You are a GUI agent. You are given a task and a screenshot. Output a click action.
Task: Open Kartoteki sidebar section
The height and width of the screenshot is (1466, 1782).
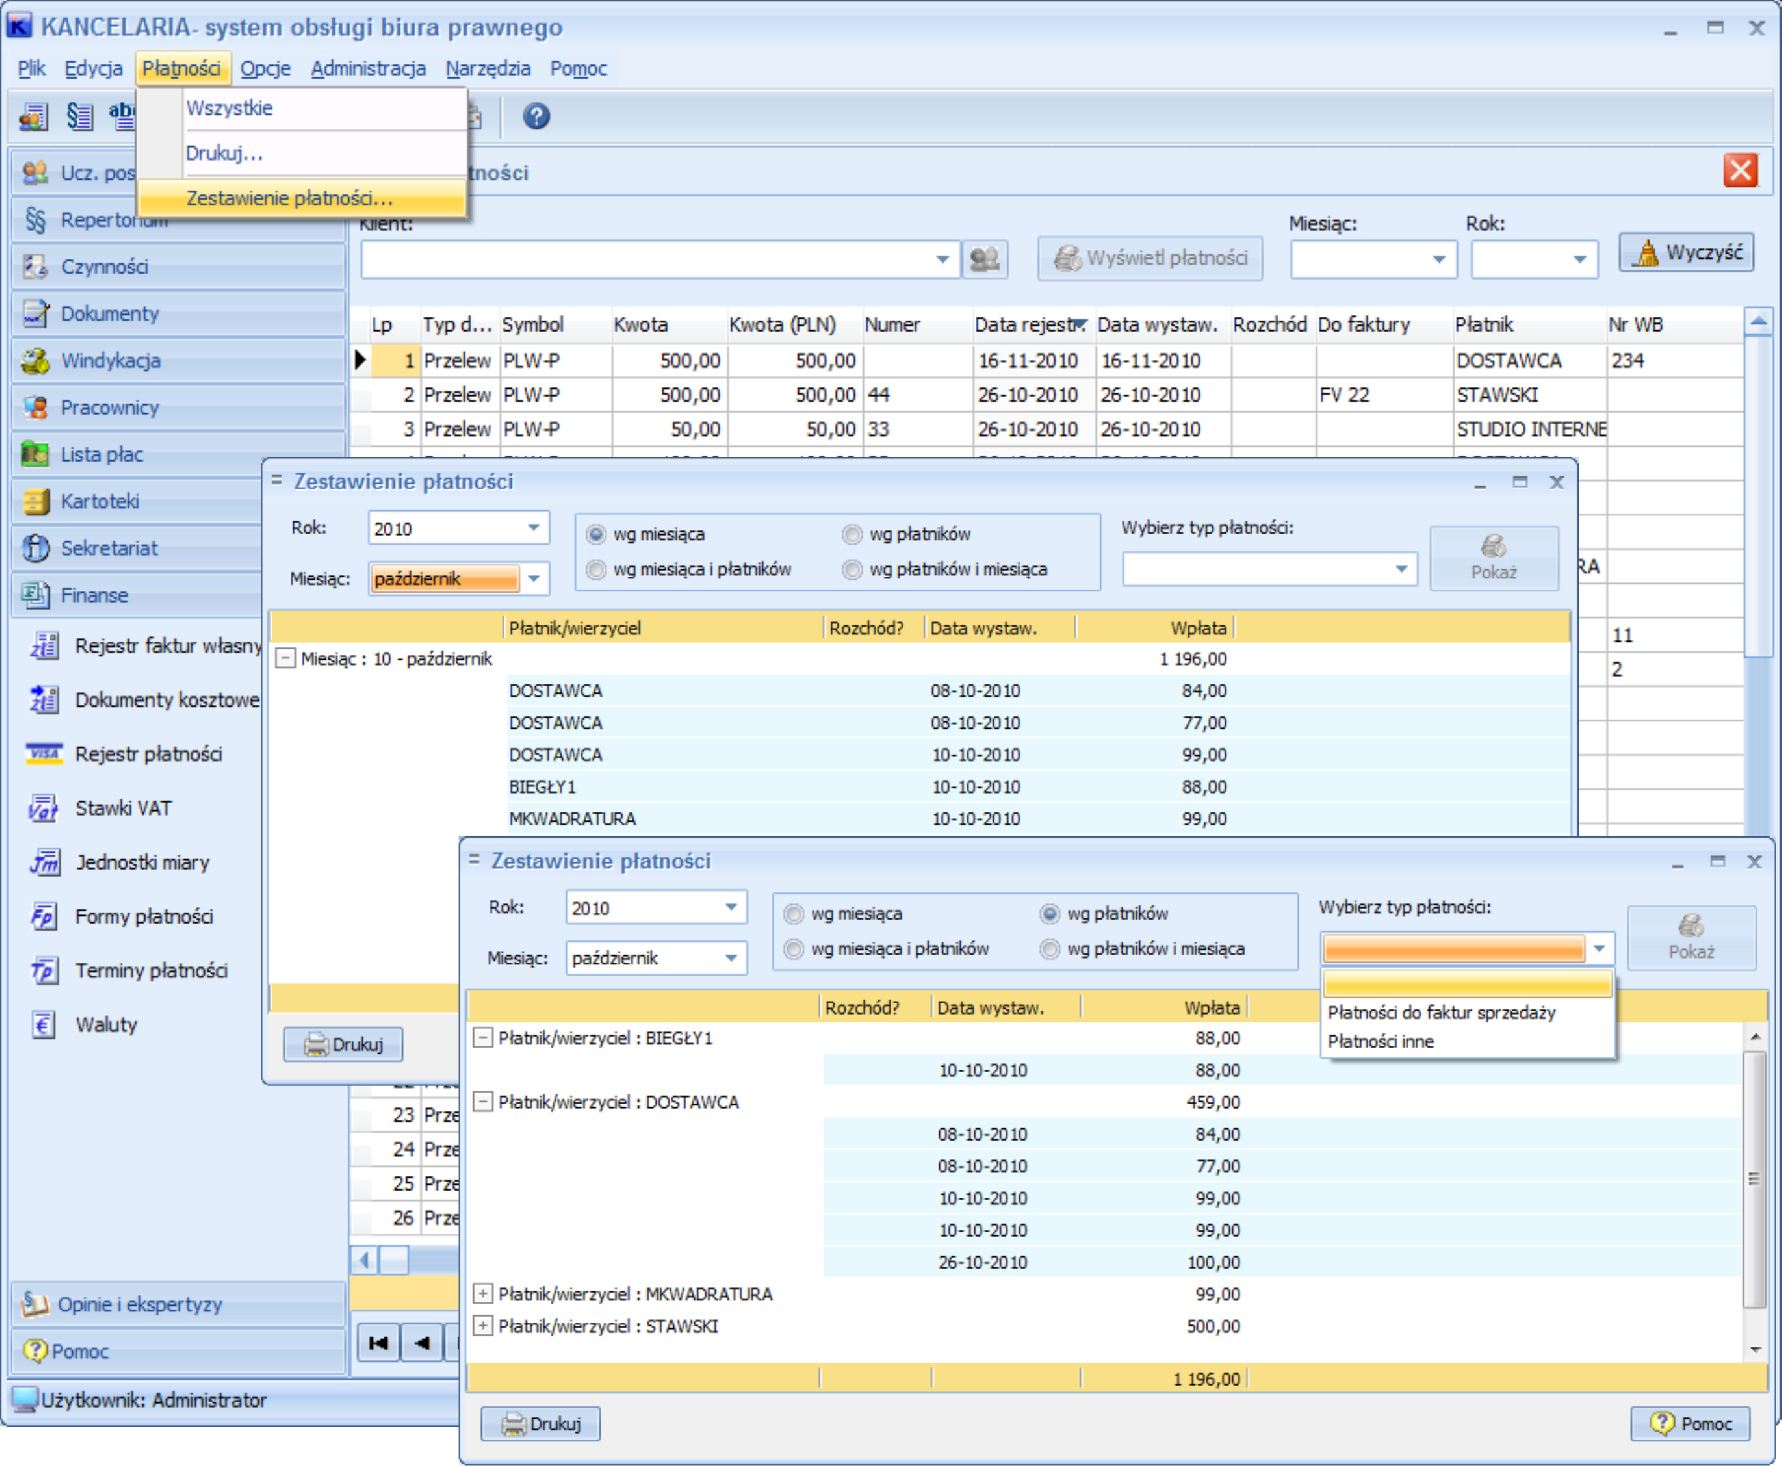[137, 502]
